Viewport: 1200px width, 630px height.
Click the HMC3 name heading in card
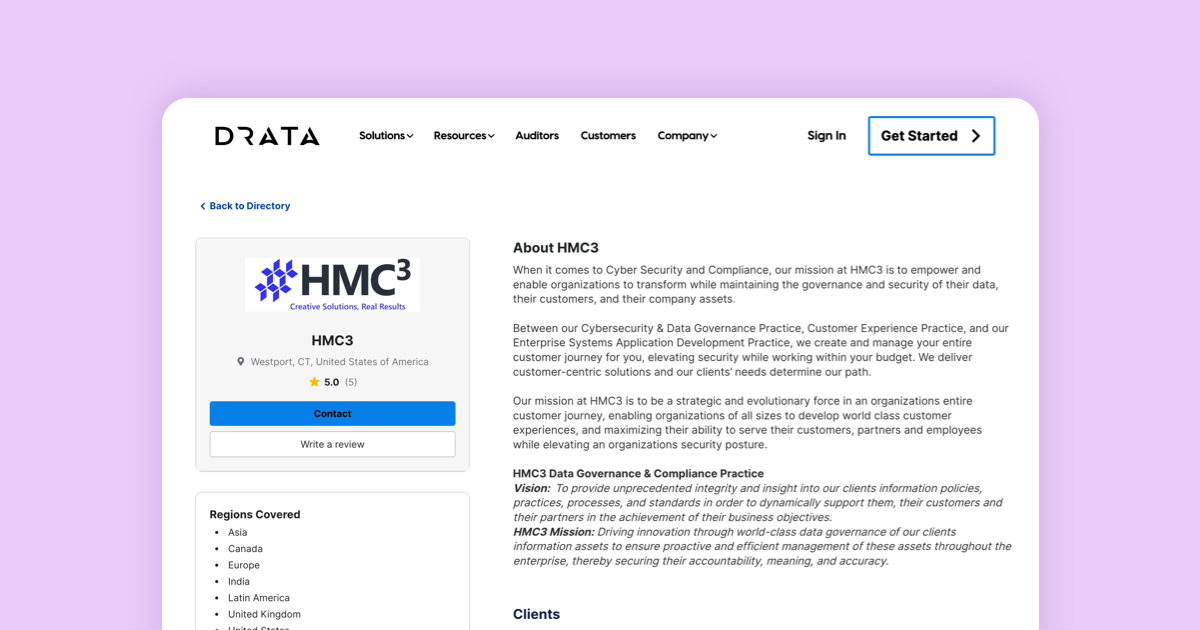click(332, 341)
